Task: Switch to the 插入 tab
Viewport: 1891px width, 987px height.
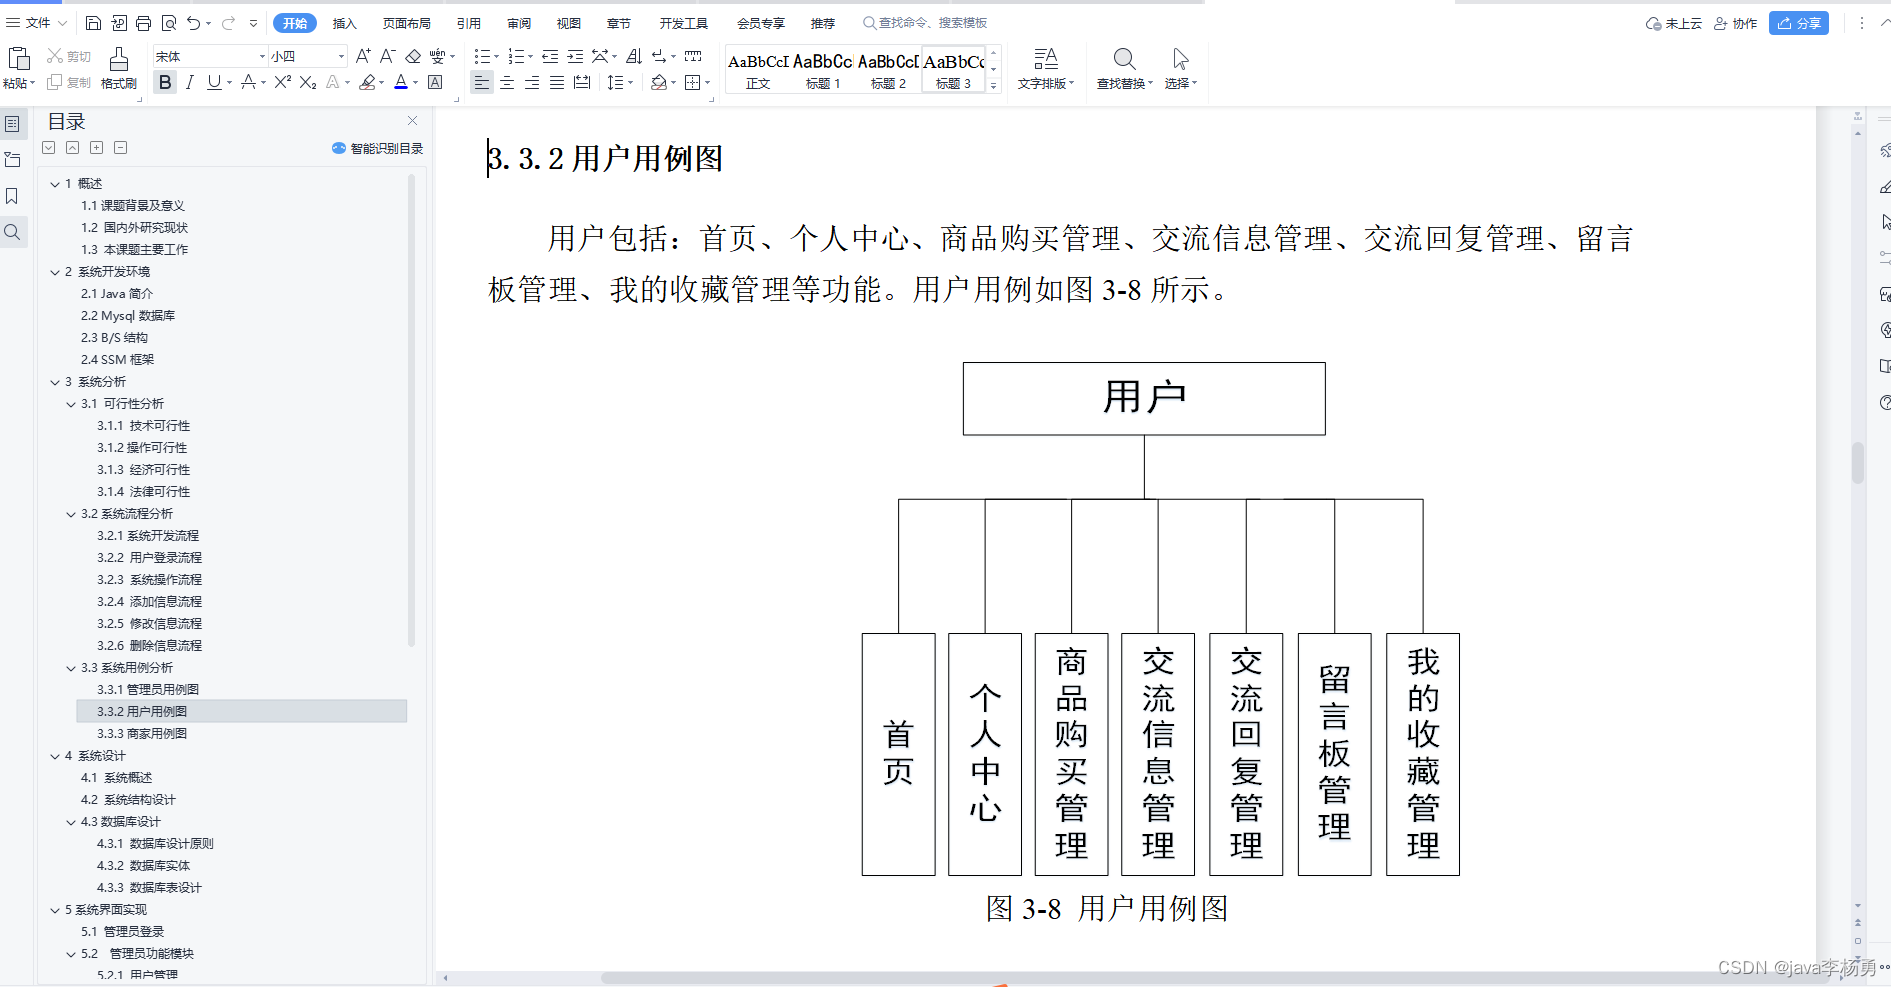Action: pos(345,23)
